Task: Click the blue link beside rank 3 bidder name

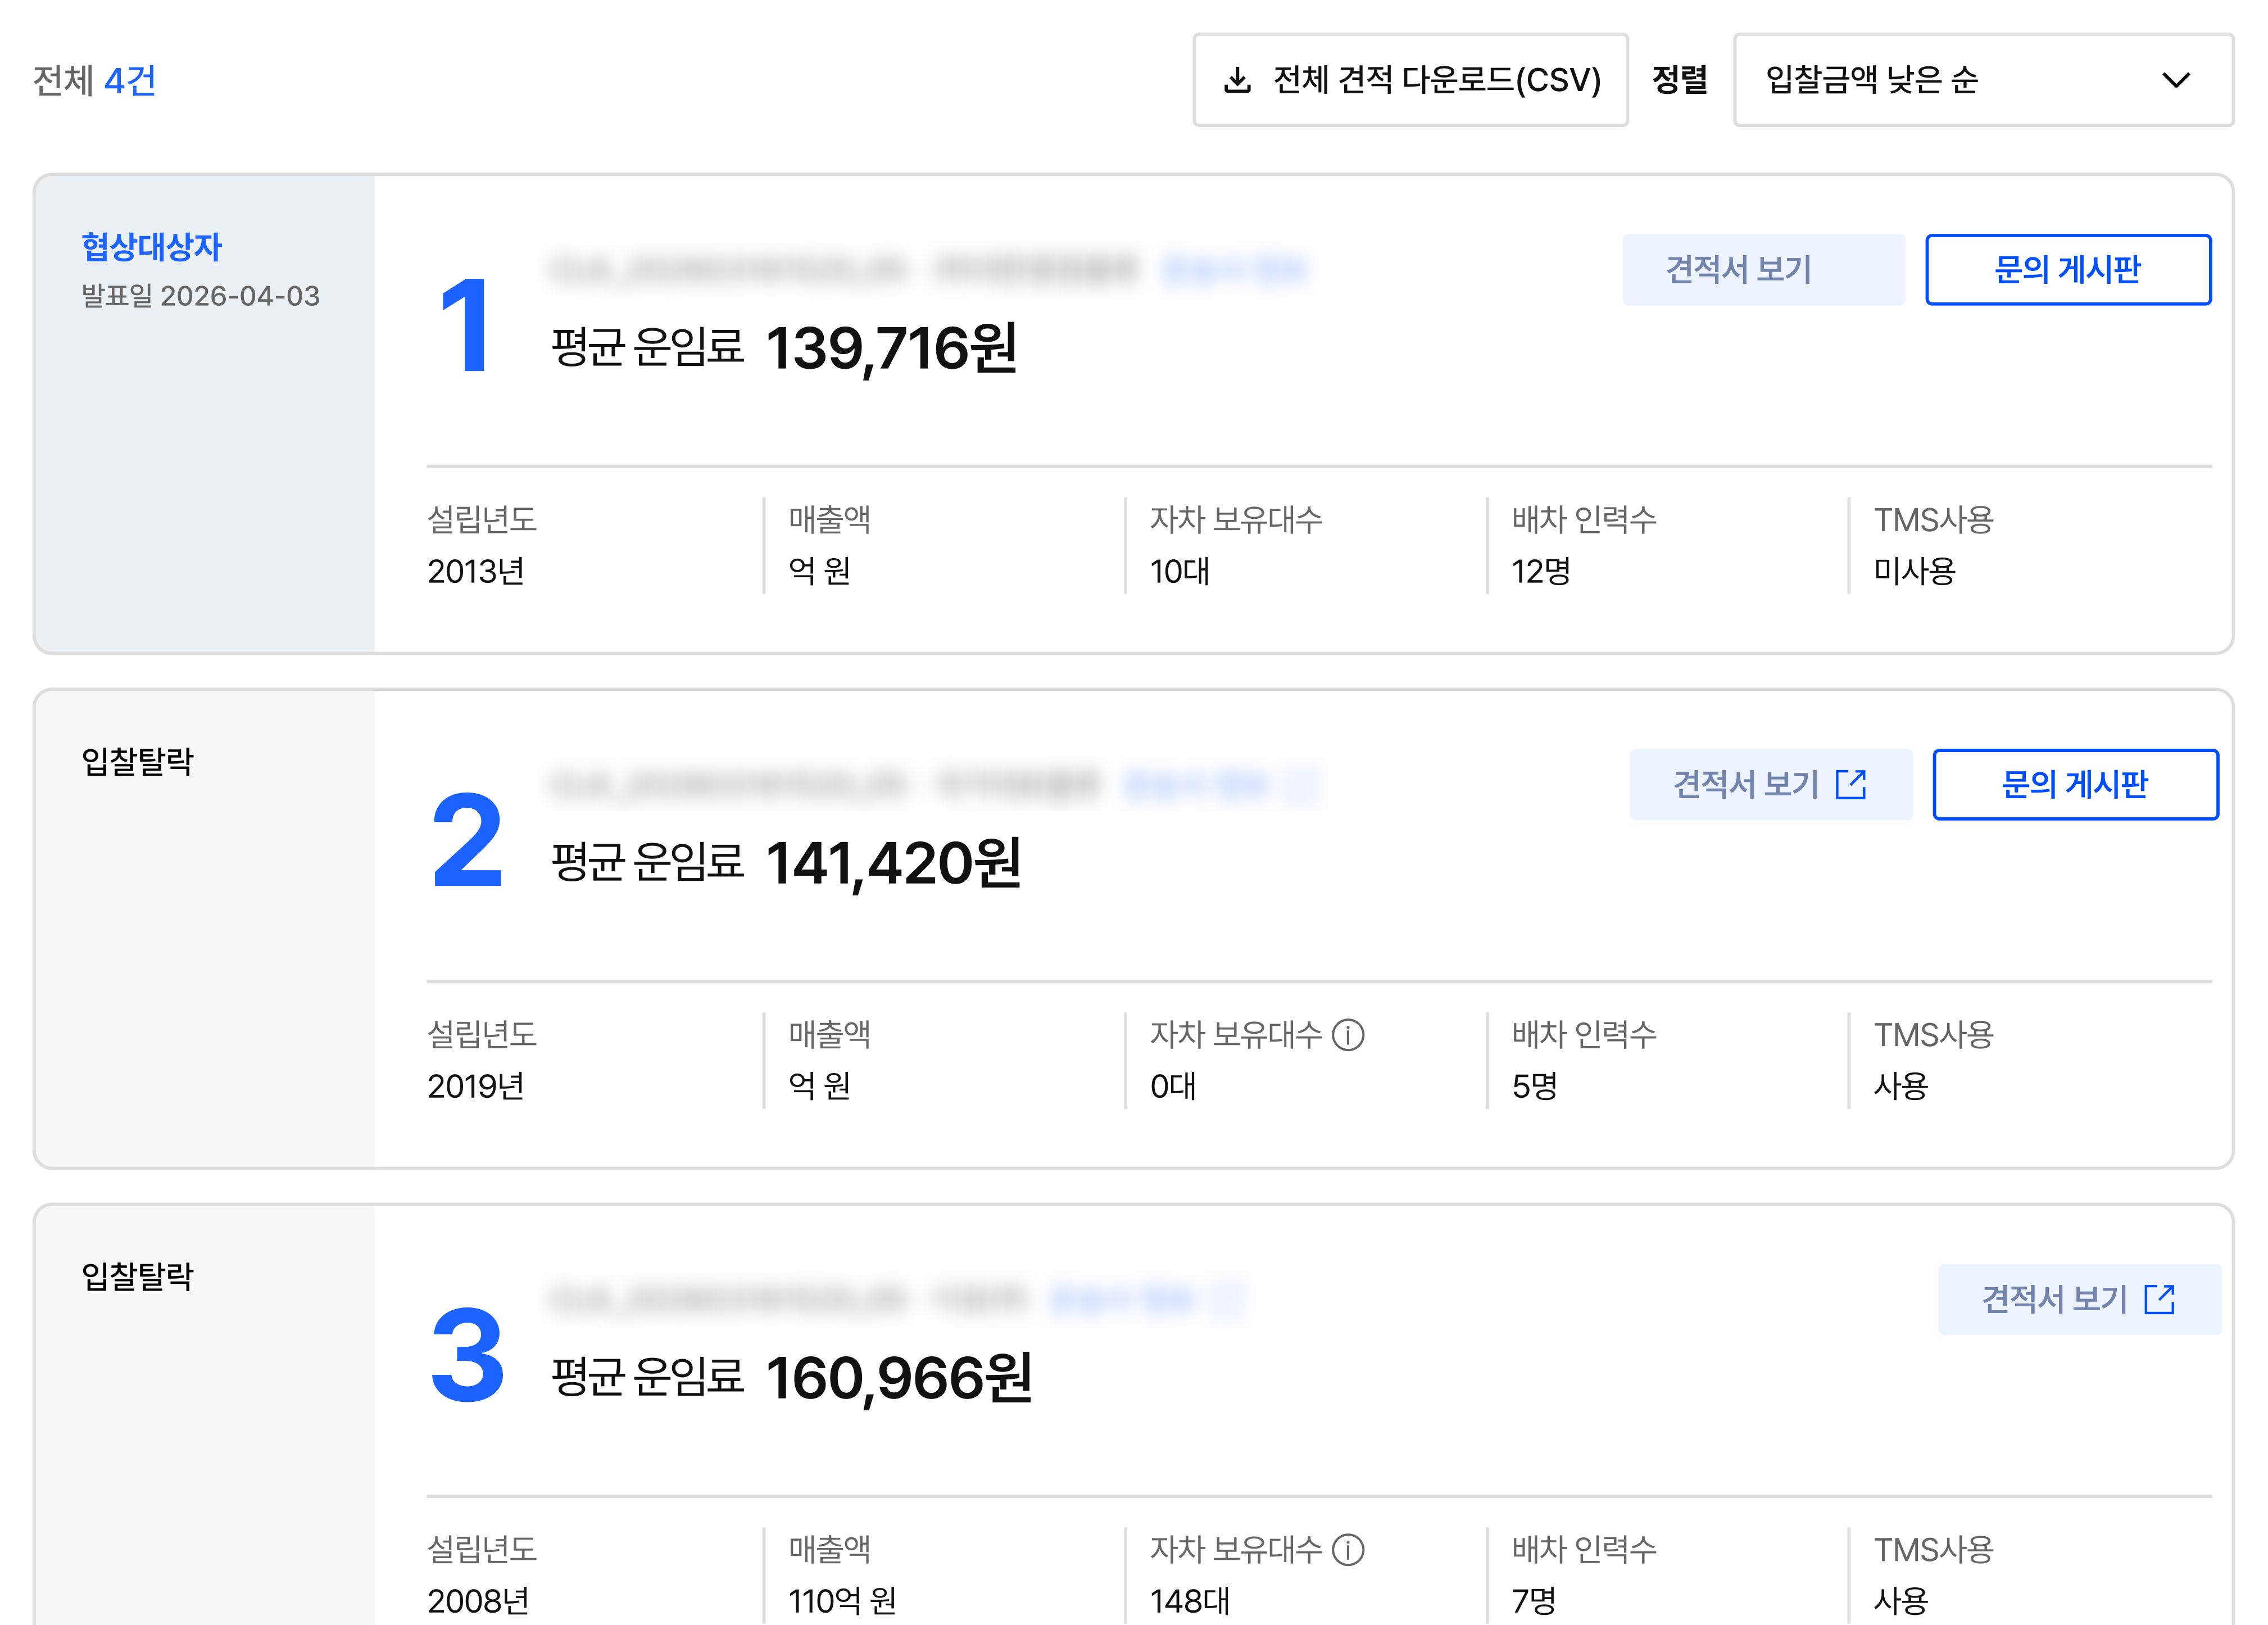Action: [1122, 1299]
